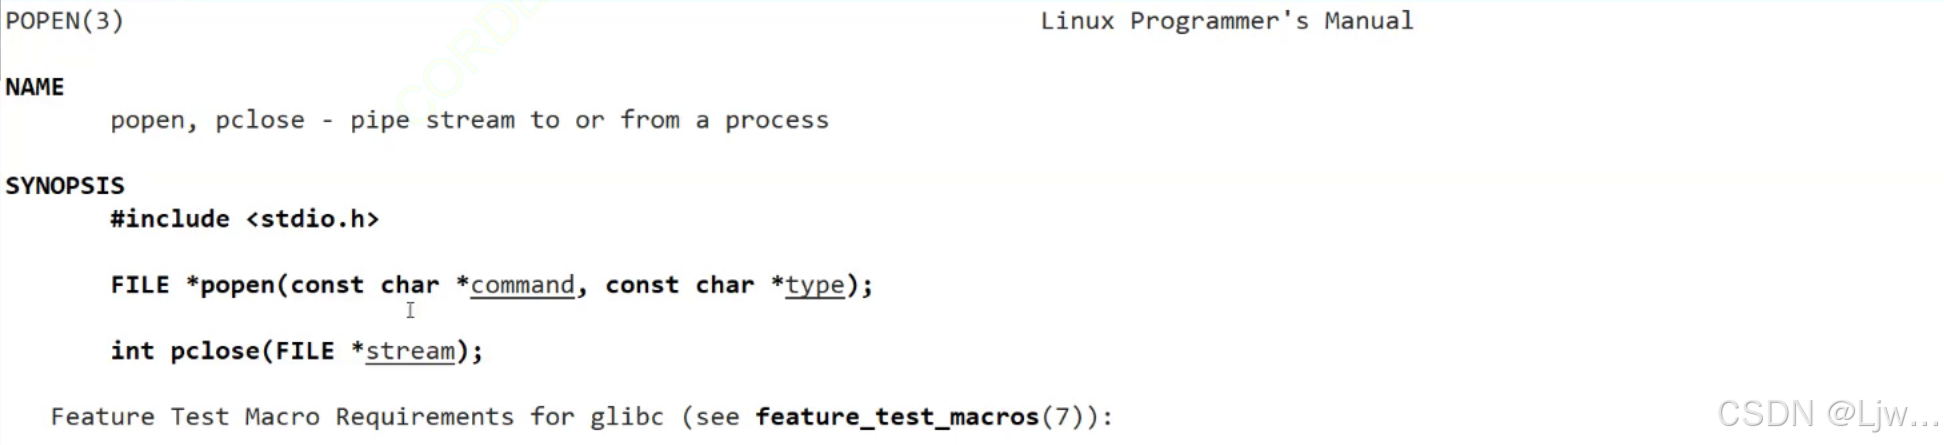Viewport: 1944px width, 445px height.
Task: Click pclose in the NAME description line
Action: (260, 121)
